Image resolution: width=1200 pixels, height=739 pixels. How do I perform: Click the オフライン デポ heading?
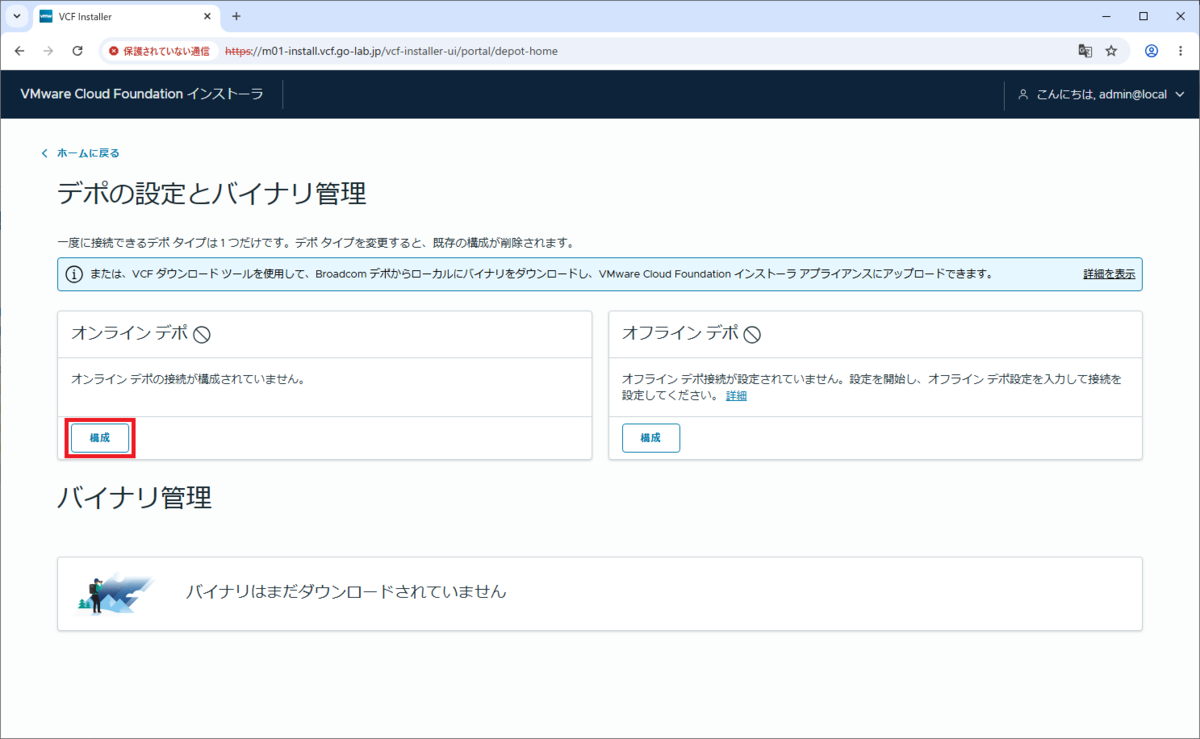680,333
